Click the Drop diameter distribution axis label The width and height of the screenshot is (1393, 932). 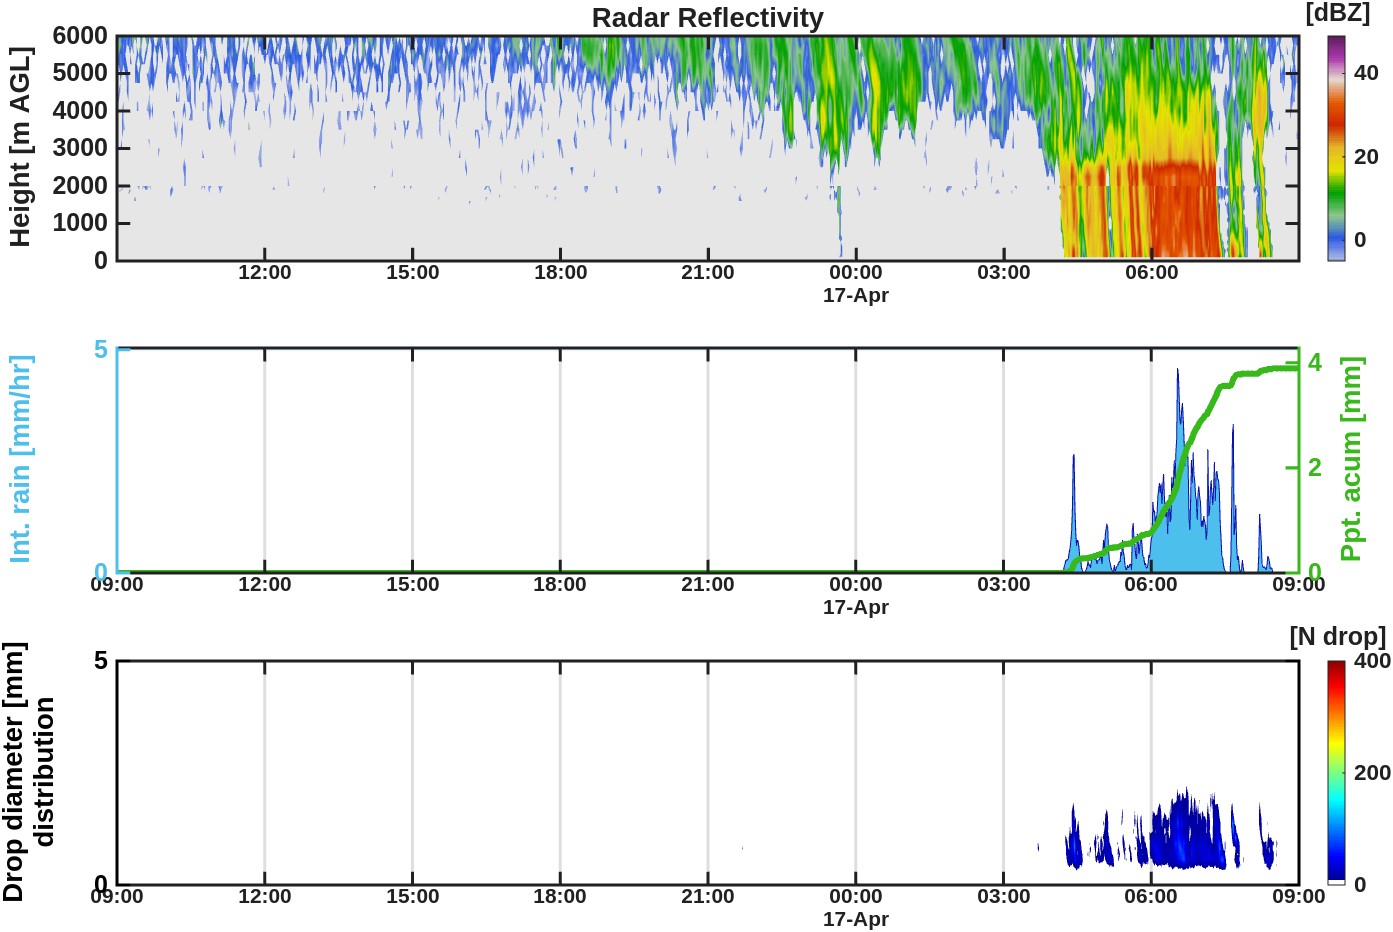(27, 772)
